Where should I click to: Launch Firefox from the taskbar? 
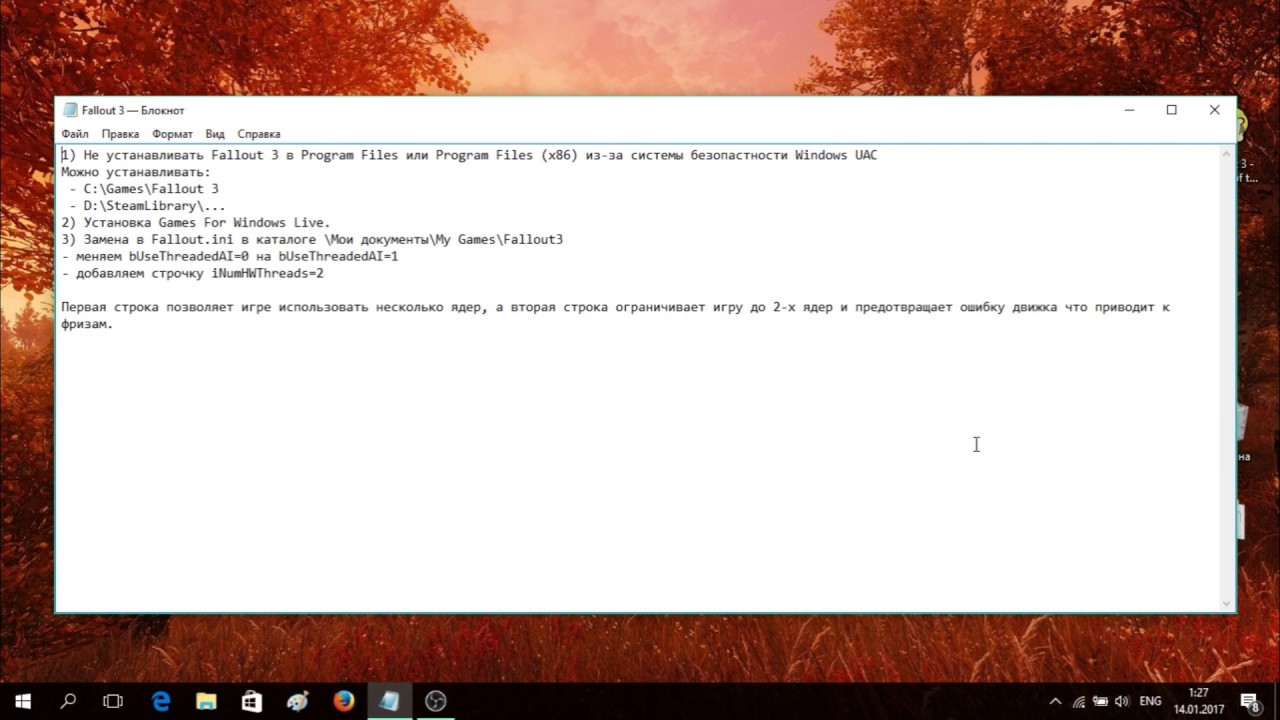pos(343,701)
